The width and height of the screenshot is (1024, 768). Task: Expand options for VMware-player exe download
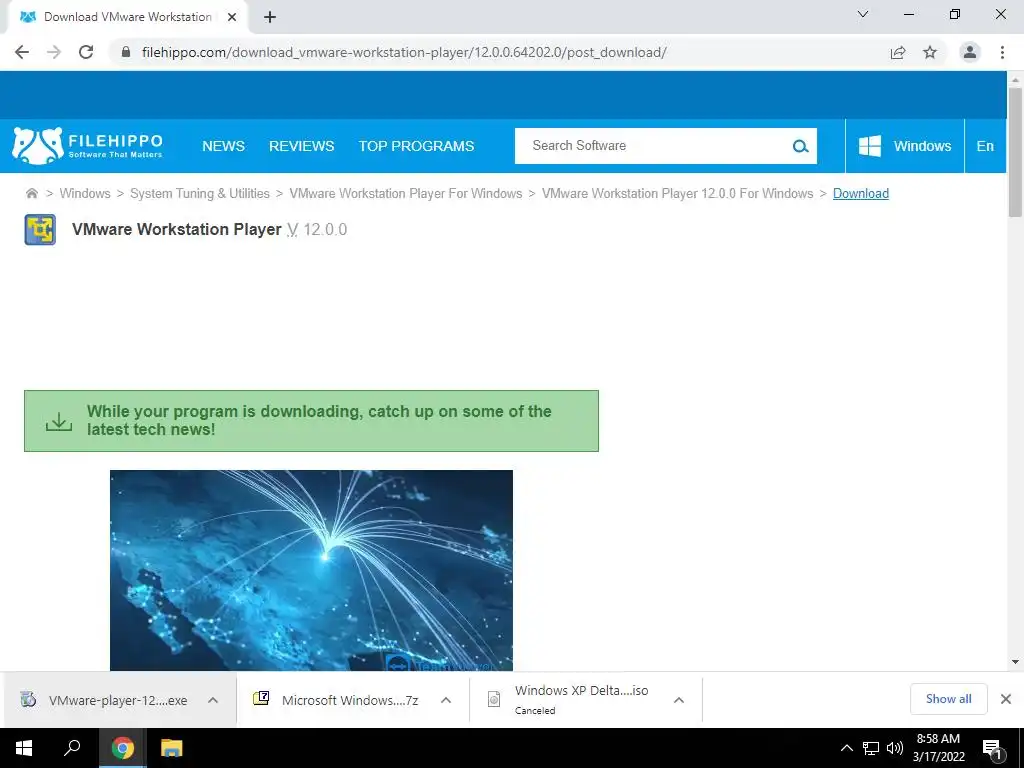[x=213, y=700]
